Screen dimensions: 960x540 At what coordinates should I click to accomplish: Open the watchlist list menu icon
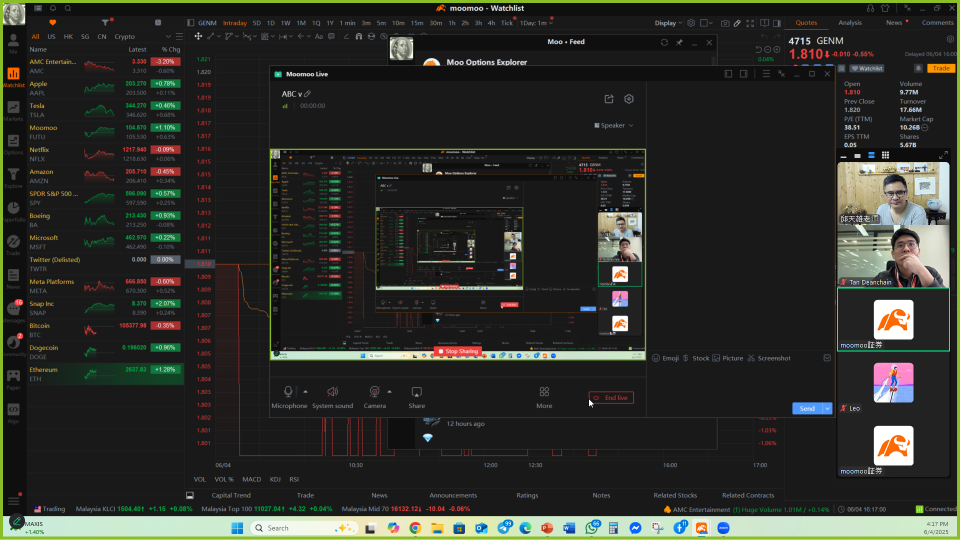pyautogui.click(x=179, y=37)
